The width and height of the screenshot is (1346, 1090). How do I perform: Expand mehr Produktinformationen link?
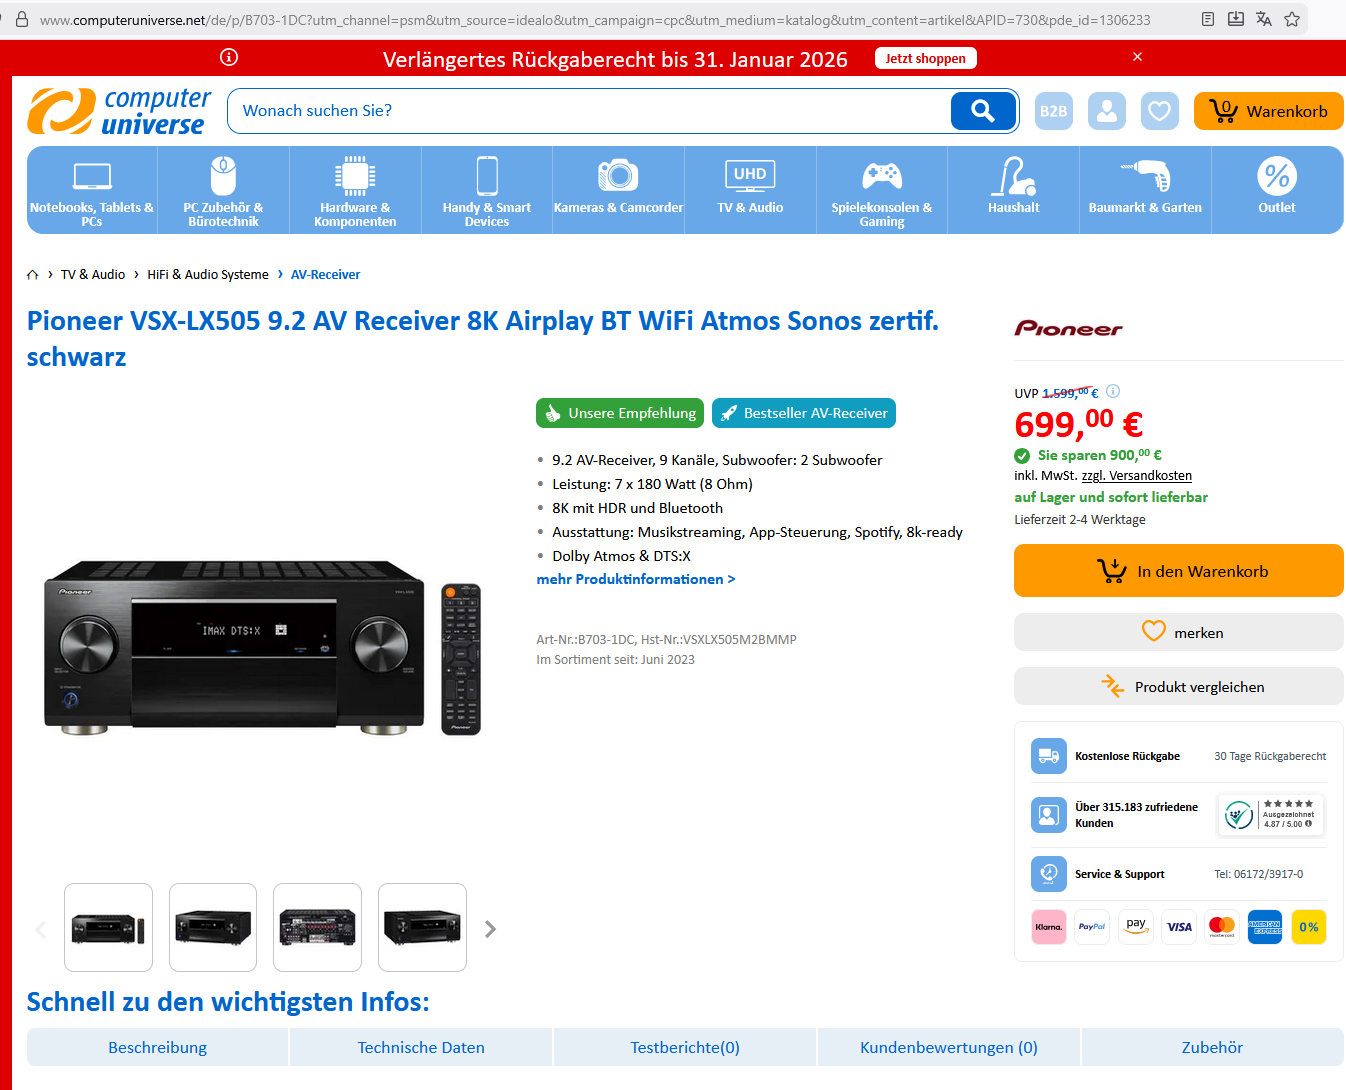(636, 579)
